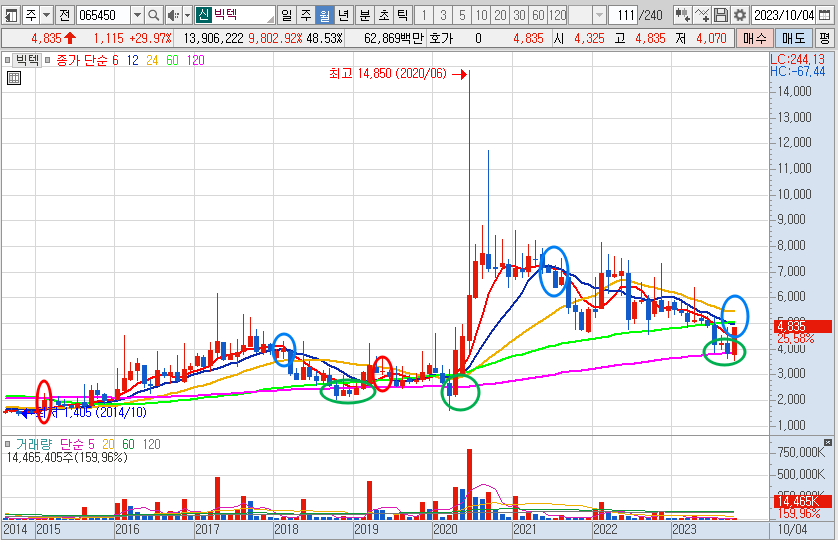
Task: Click the current price tag 4,835 on axis
Action: [x=803, y=327]
